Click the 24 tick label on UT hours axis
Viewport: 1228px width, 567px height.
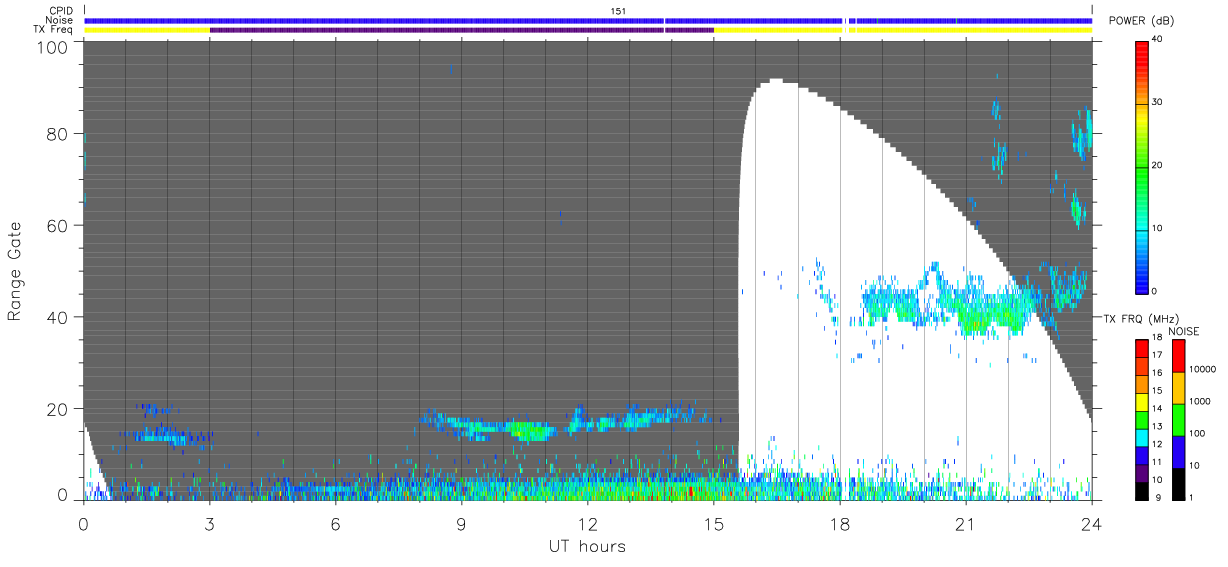[x=1091, y=523]
